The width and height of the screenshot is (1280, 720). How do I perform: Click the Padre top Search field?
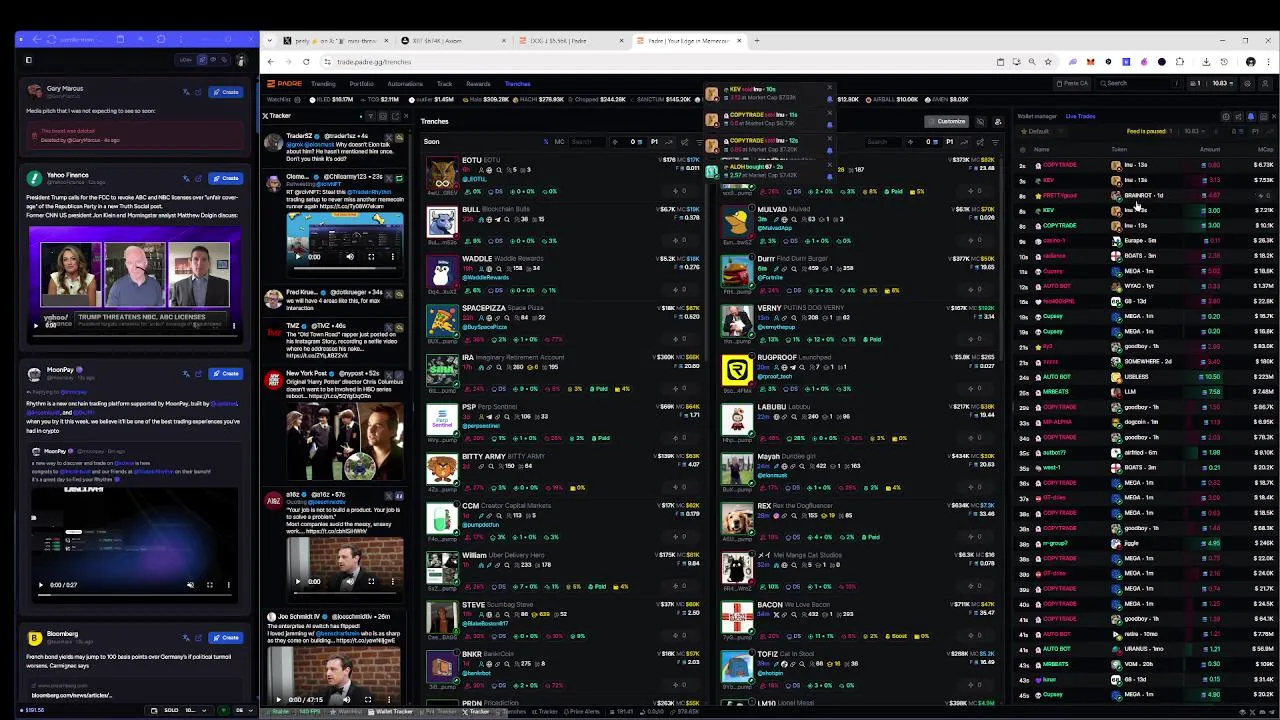point(1140,84)
